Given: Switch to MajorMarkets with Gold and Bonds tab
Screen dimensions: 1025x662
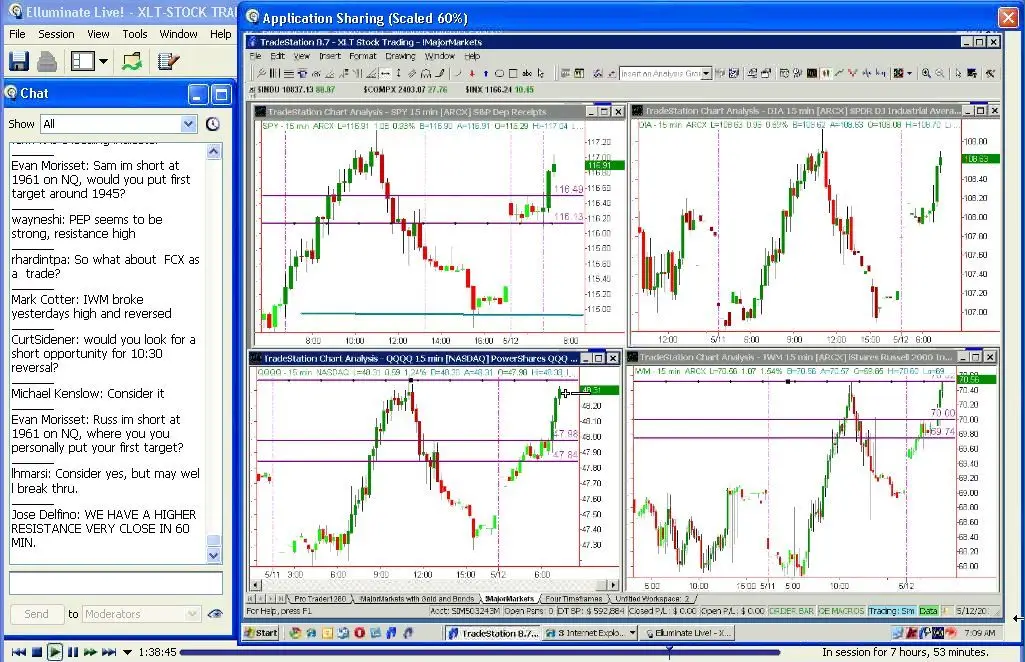Looking at the screenshot, I should [417, 599].
